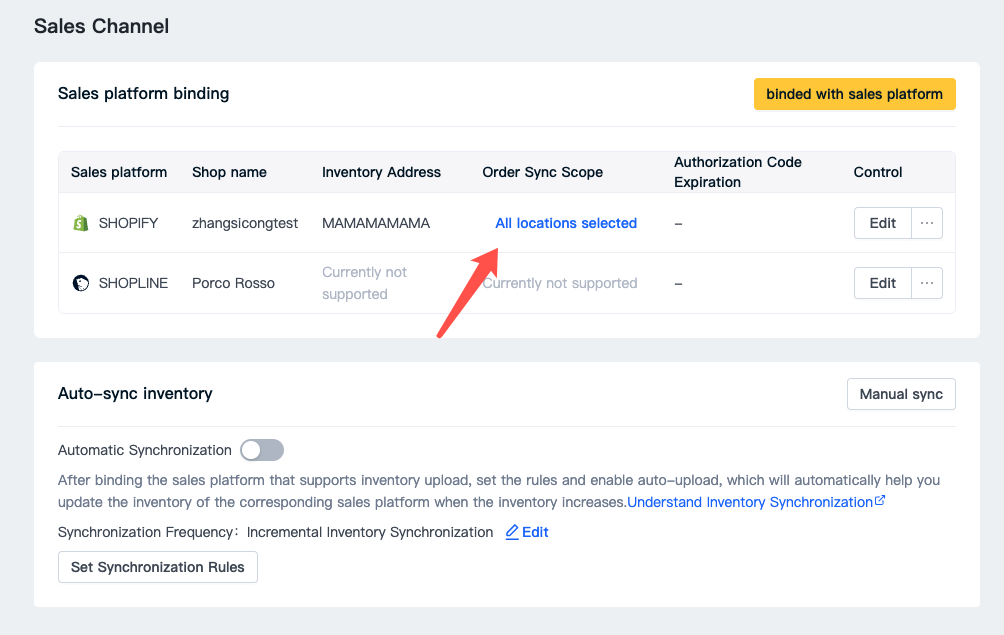Click the pencil edit icon for synchronization frequency
The height and width of the screenshot is (635, 1004).
[x=512, y=532]
